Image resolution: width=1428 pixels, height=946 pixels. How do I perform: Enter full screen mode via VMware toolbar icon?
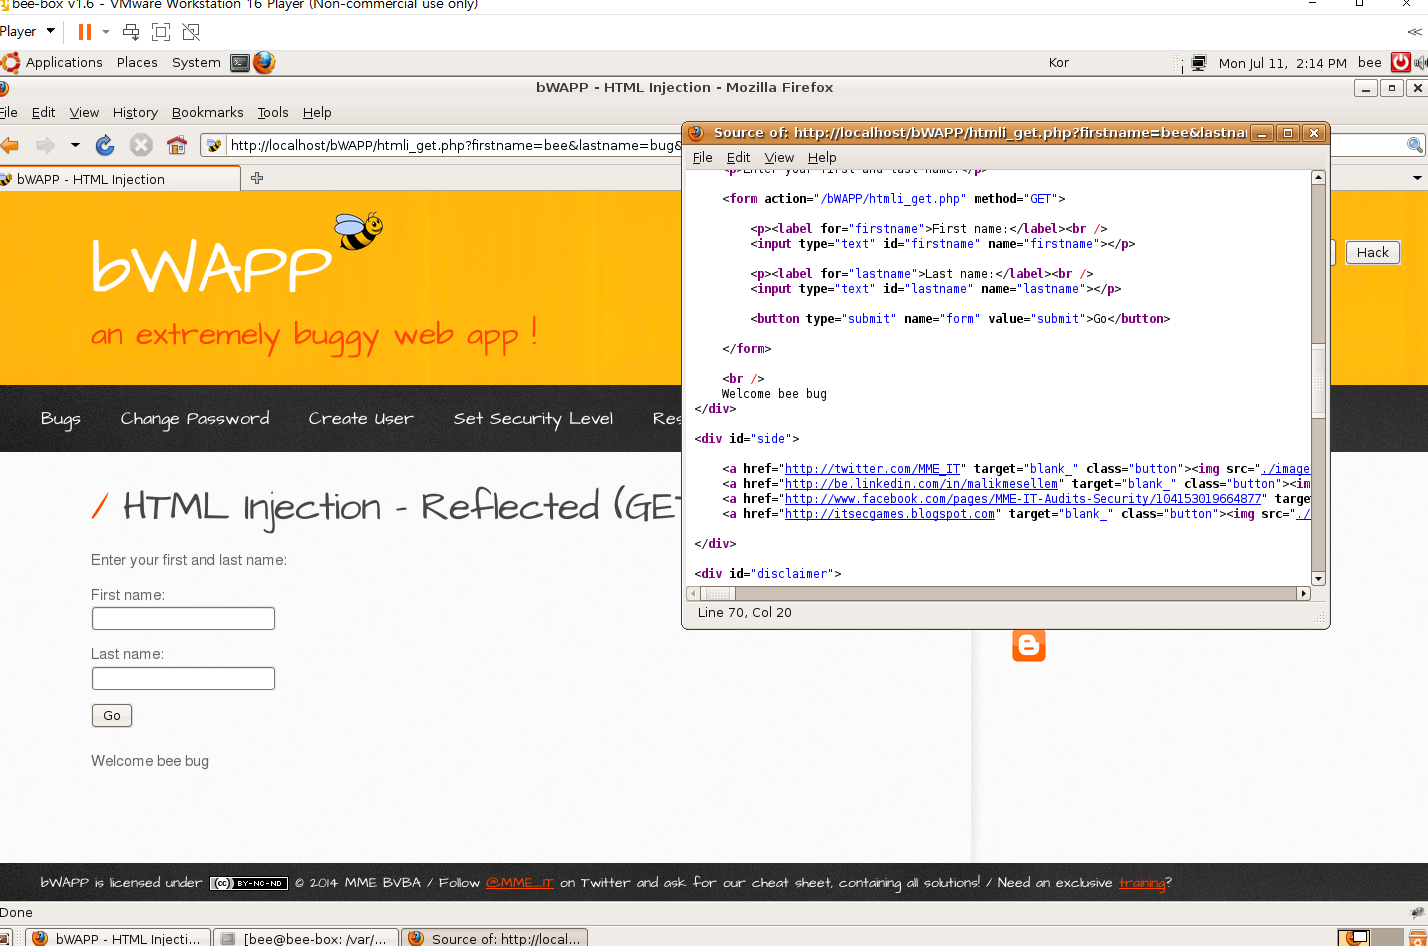161,32
